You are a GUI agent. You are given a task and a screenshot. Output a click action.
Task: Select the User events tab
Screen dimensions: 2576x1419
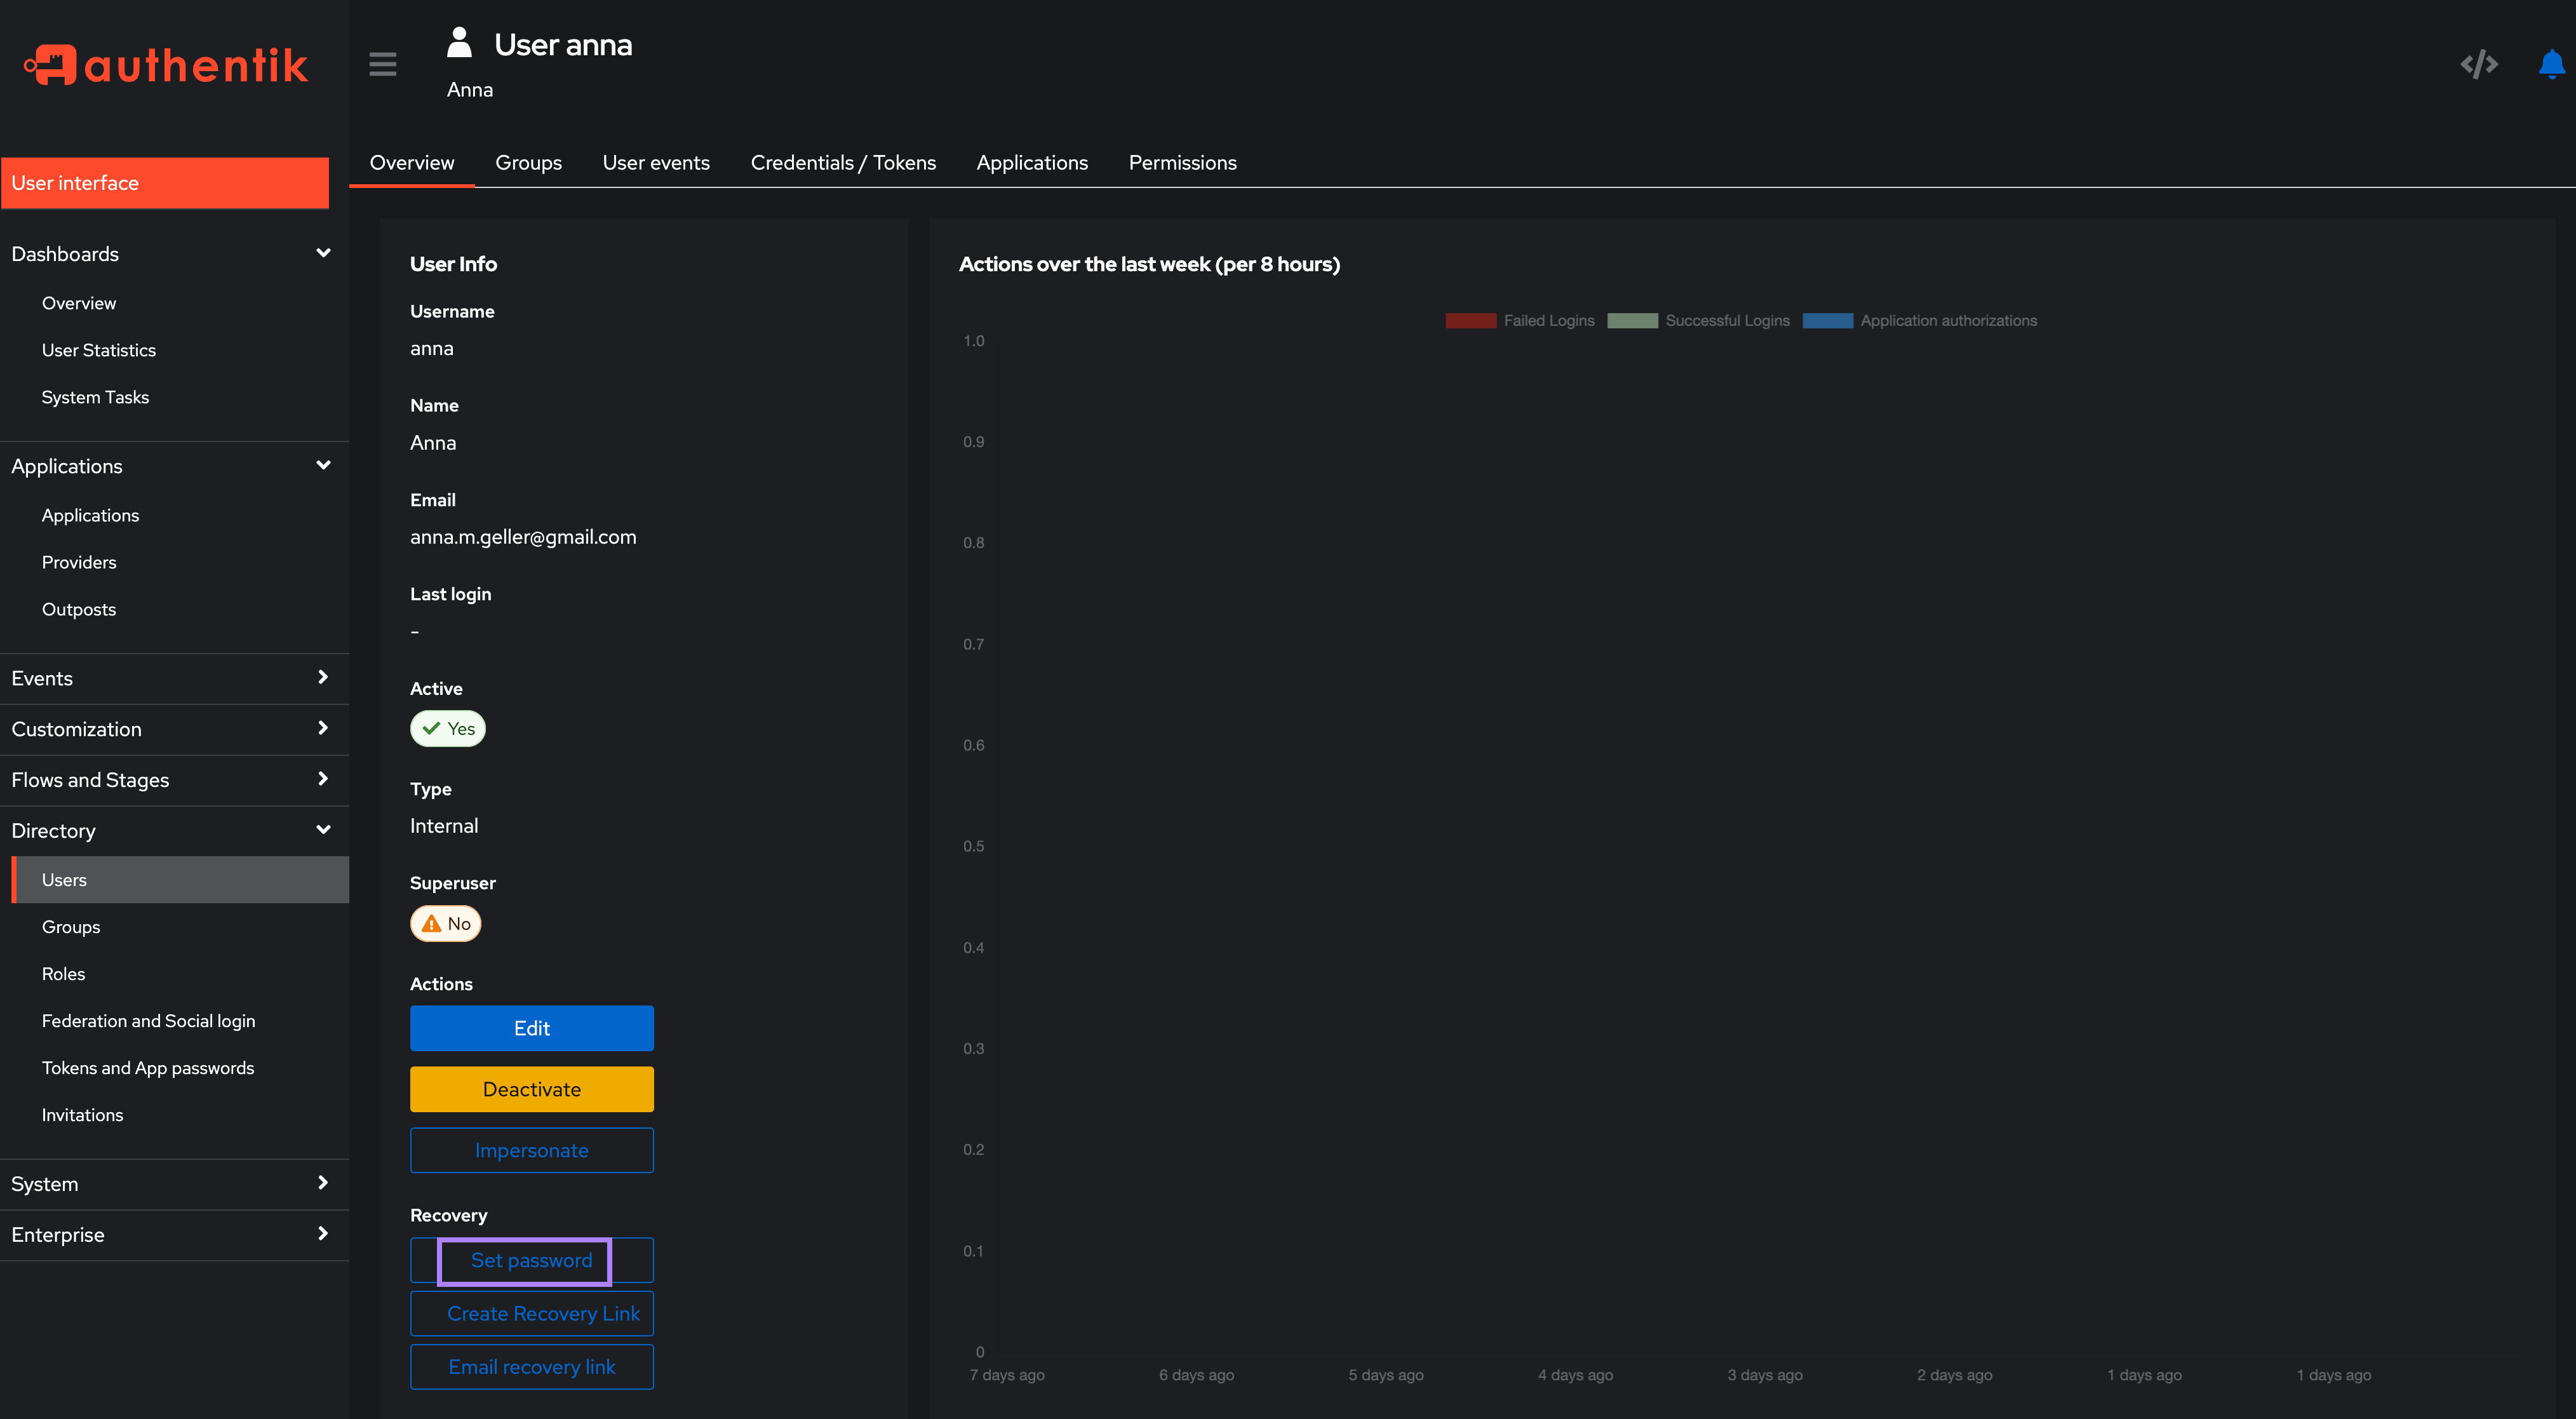pos(655,163)
